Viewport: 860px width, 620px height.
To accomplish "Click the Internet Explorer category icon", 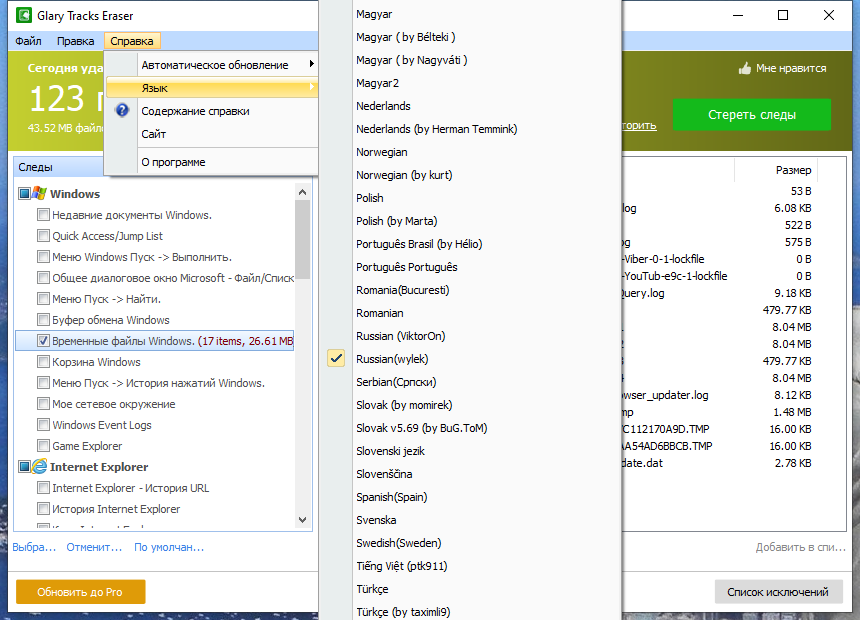I will click(x=39, y=466).
